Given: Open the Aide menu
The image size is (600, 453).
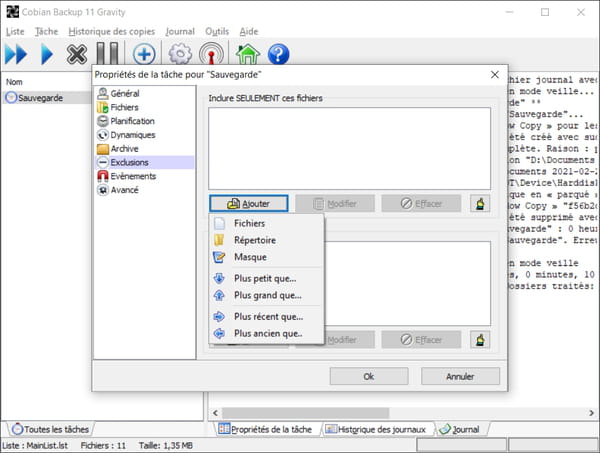Looking at the screenshot, I should [x=249, y=31].
